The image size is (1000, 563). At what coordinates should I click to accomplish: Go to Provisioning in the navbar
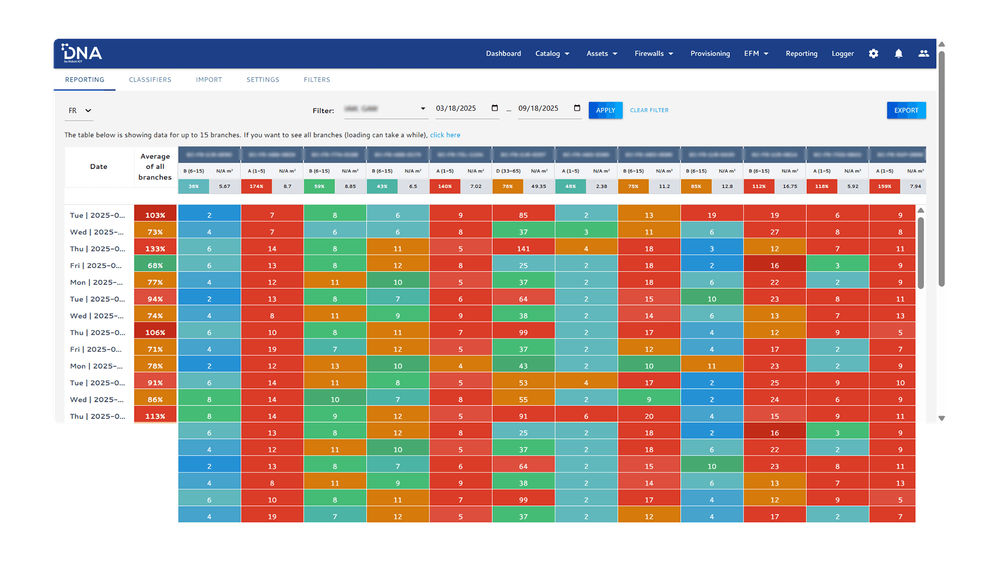(x=710, y=54)
